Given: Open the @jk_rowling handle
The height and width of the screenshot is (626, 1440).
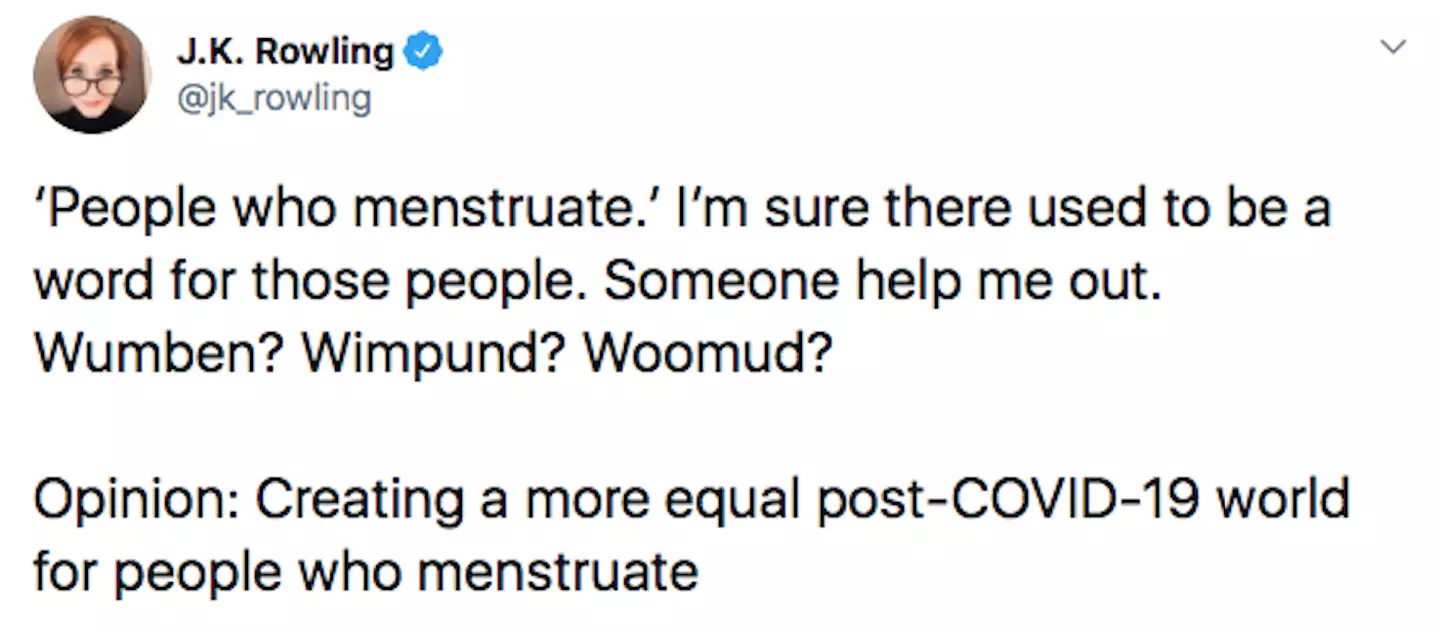Looking at the screenshot, I should pyautogui.click(x=275, y=97).
